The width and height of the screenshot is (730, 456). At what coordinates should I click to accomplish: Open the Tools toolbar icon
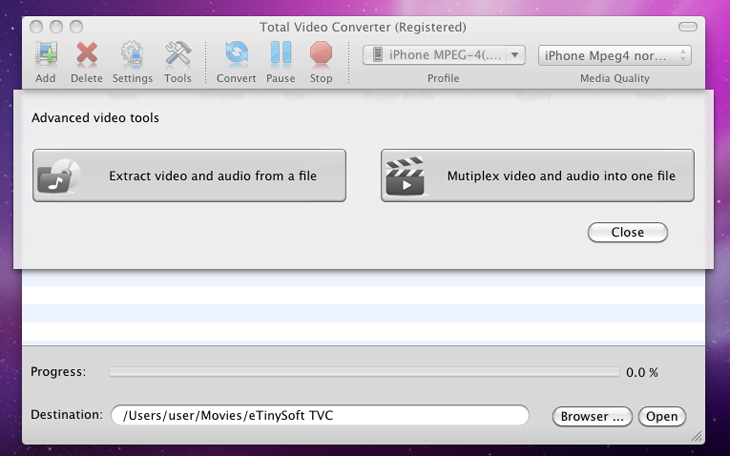click(178, 54)
